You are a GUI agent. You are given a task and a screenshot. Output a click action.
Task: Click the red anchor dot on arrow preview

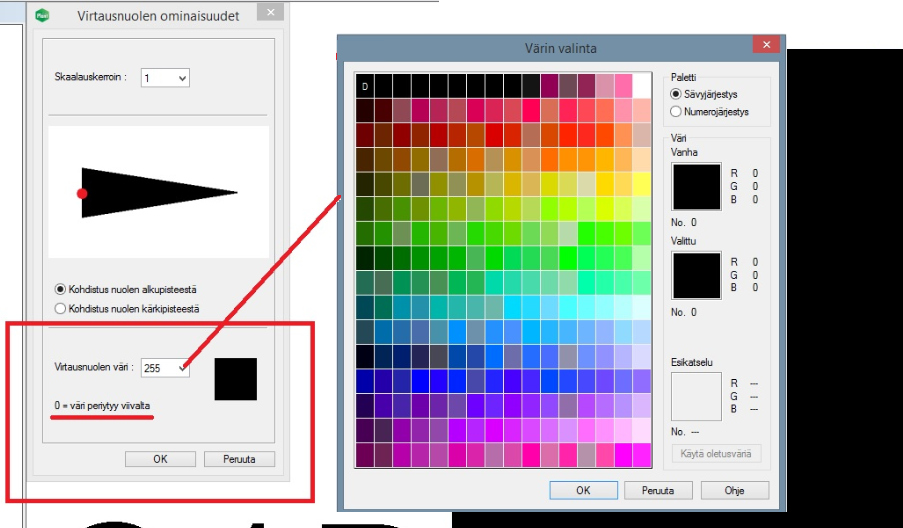(x=82, y=193)
